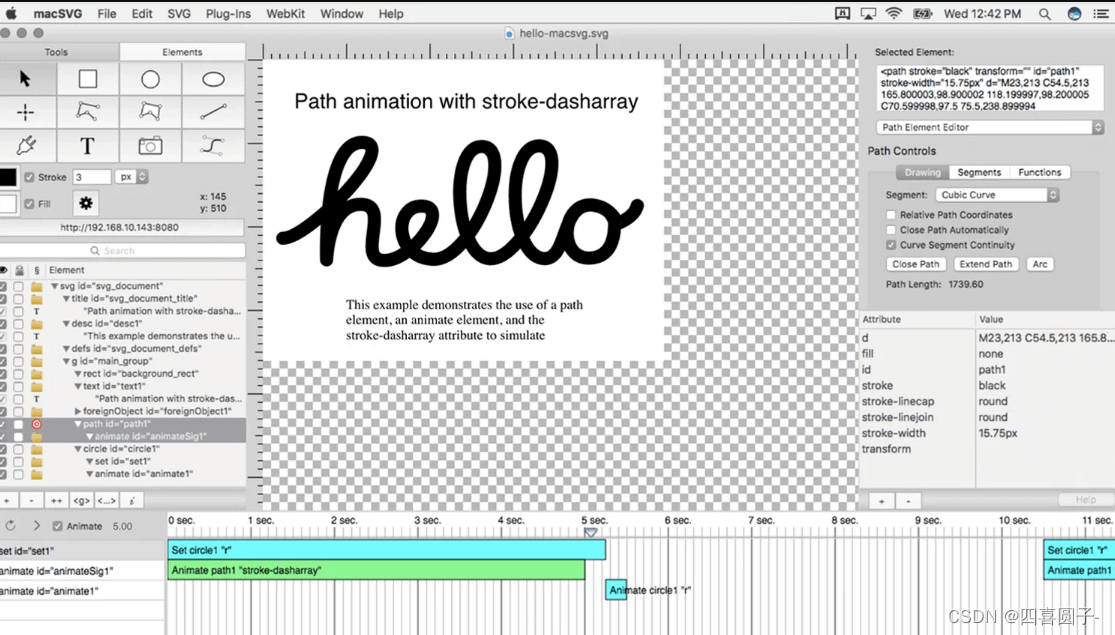The height and width of the screenshot is (635, 1115).
Task: Add attribute with the plus button under the attribute table
Action: coord(882,501)
